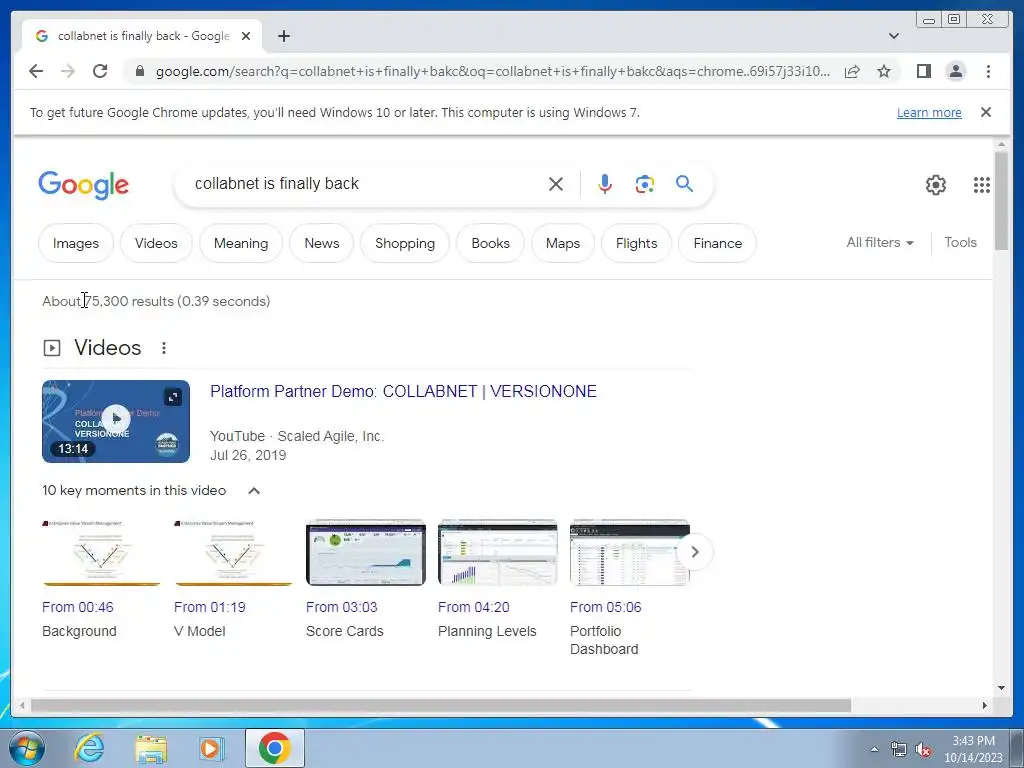This screenshot has width=1024, height=768.
Task: Open a new tab
Action: (283, 36)
